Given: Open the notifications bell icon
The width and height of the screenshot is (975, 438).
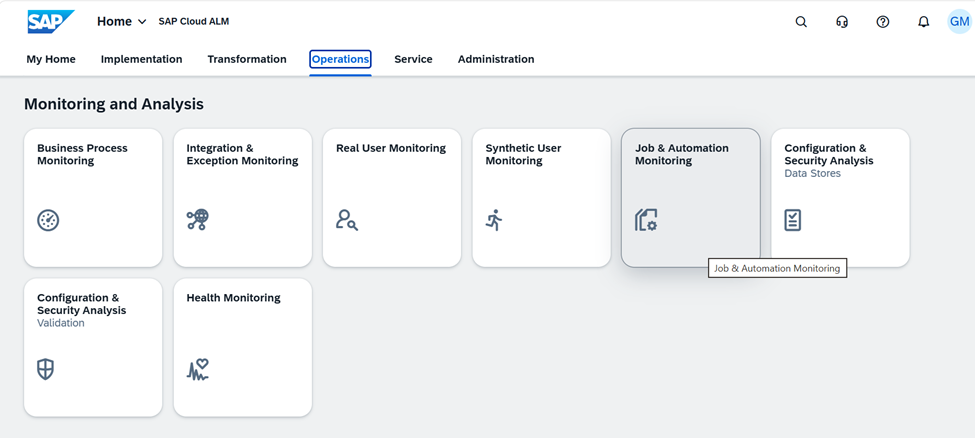Looking at the screenshot, I should point(923,22).
